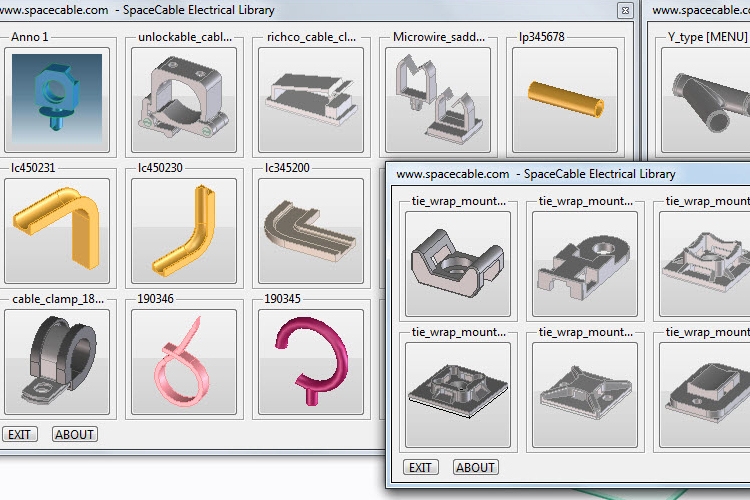Viewport: 750px width, 500px height.
Task: Select the cable_clamp_18... black clamp part
Action: (57, 362)
